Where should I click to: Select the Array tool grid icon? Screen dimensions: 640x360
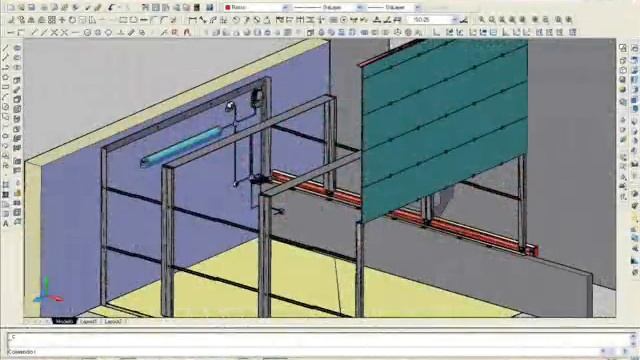52,20
